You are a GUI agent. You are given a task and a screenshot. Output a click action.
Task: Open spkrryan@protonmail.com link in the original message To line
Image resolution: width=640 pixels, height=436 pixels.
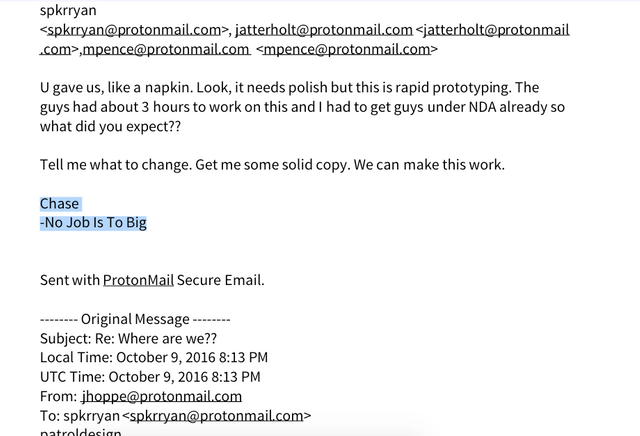[x=216, y=416]
